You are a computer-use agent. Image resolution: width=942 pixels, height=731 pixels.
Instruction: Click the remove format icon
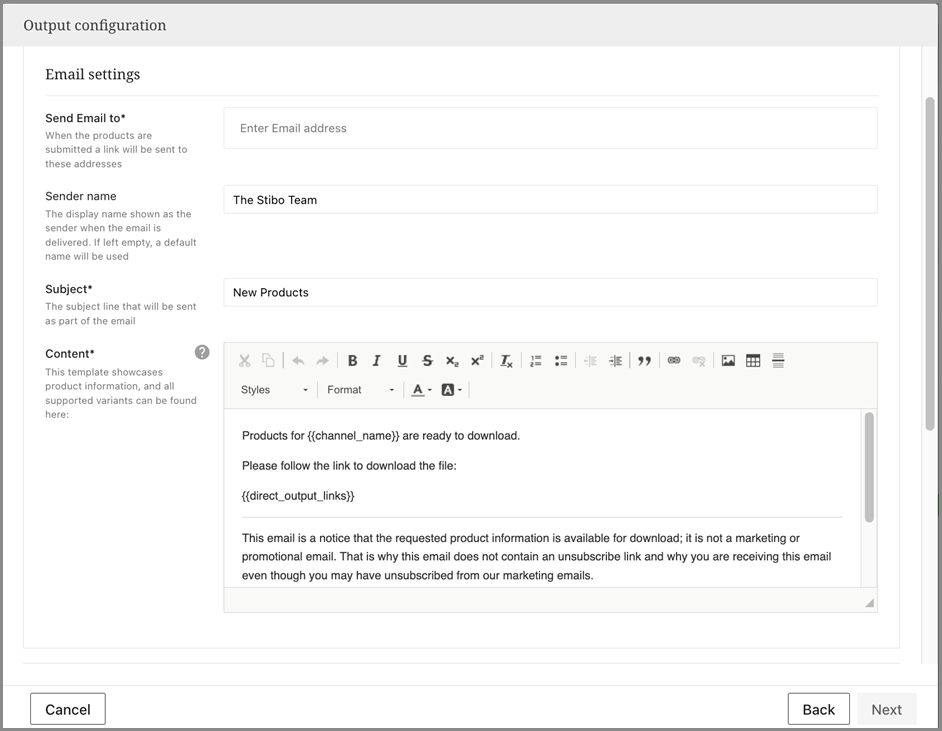point(506,361)
